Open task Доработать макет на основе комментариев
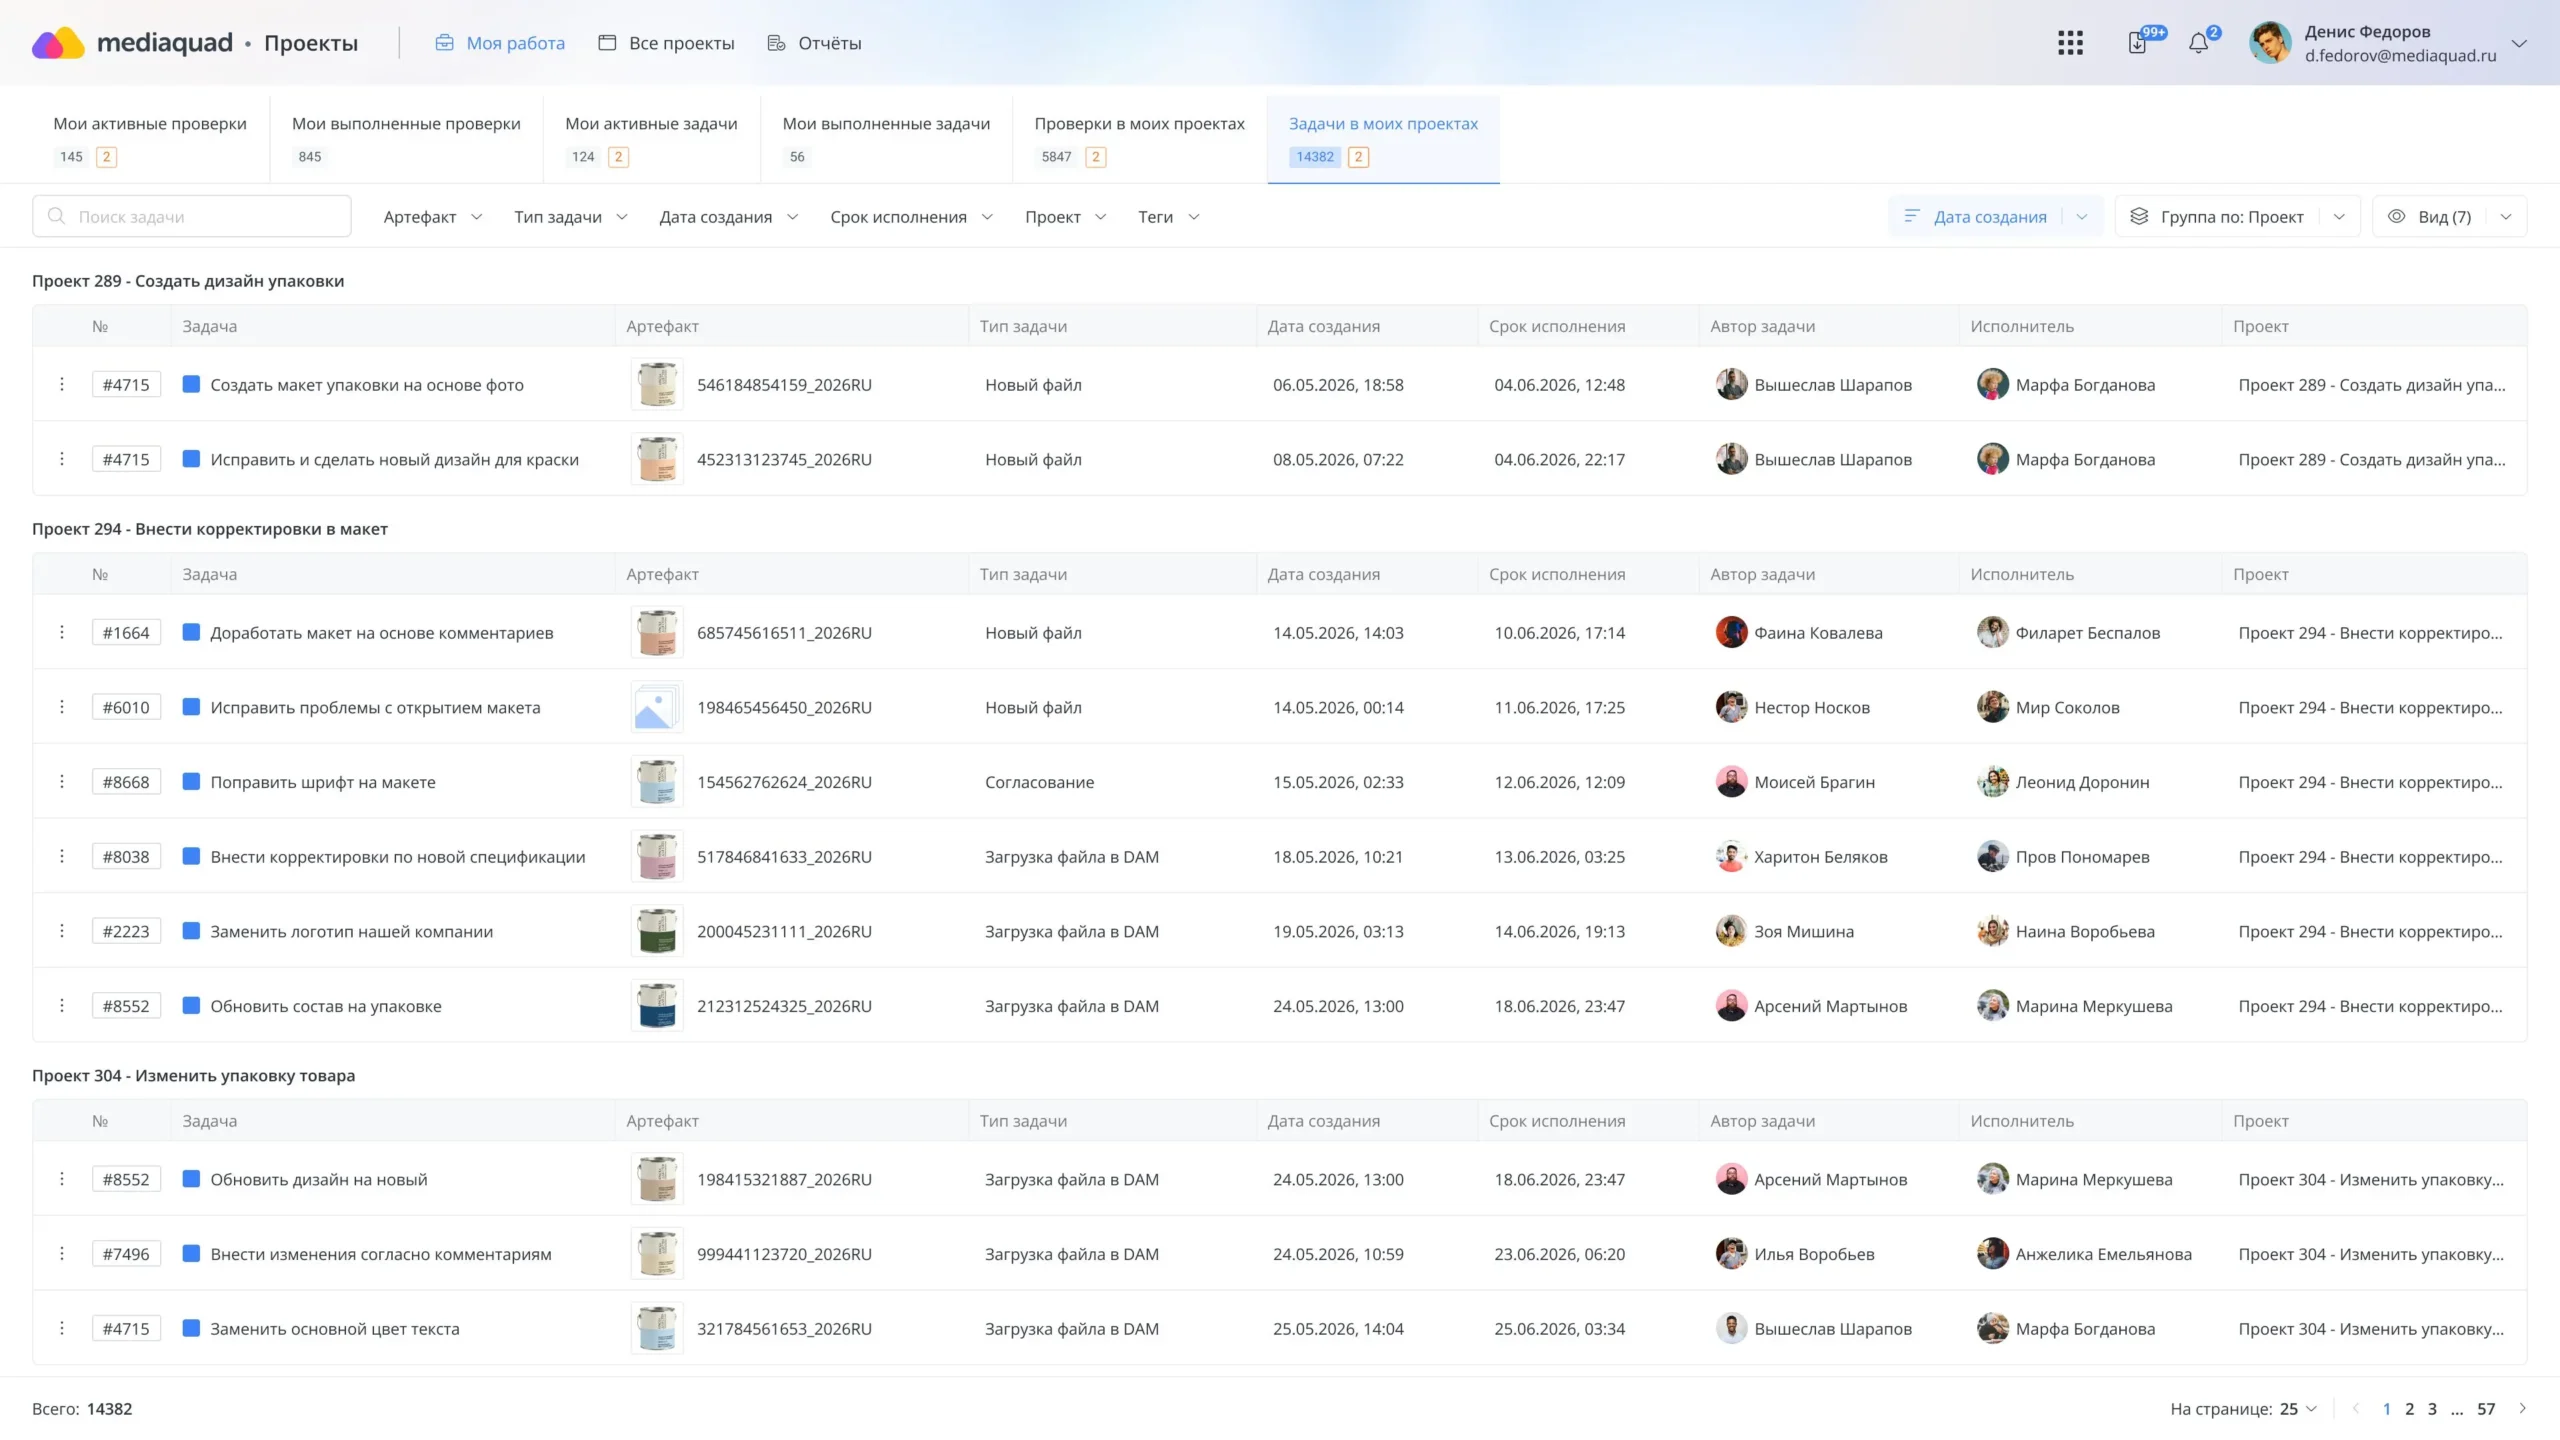The height and width of the screenshot is (1440, 2560). pyautogui.click(x=381, y=632)
